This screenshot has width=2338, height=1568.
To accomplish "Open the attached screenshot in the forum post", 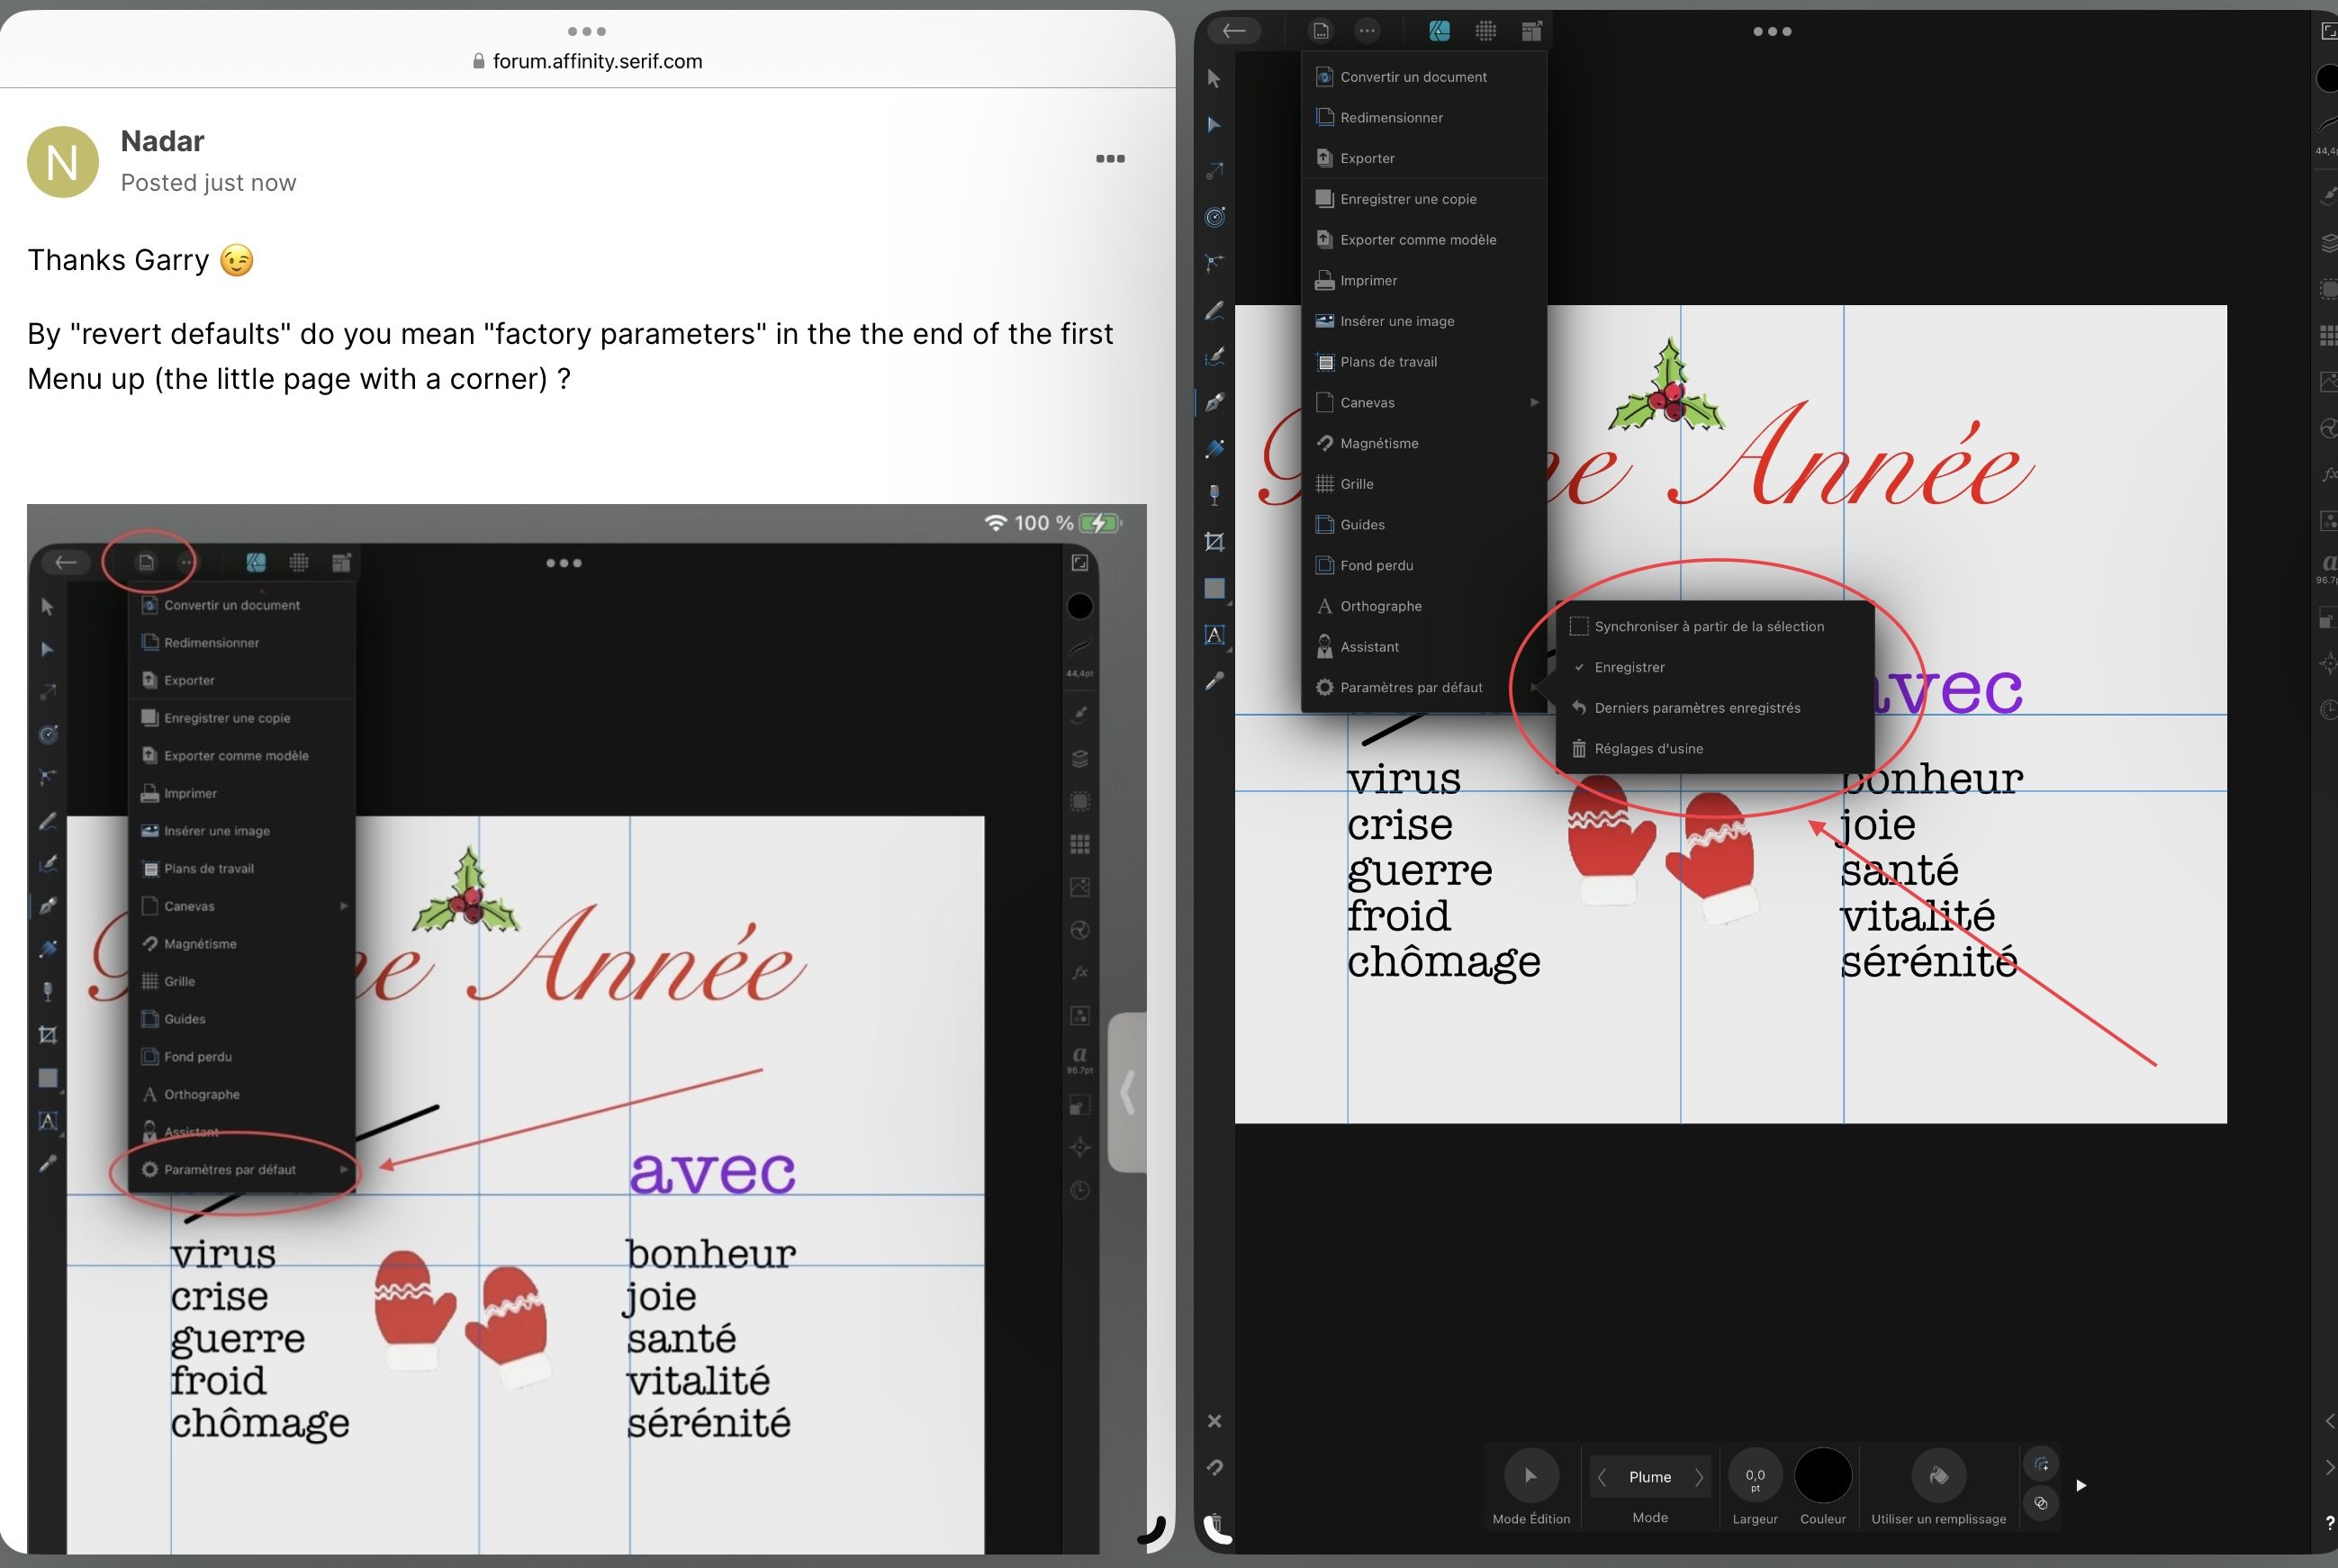I will coord(587,1028).
